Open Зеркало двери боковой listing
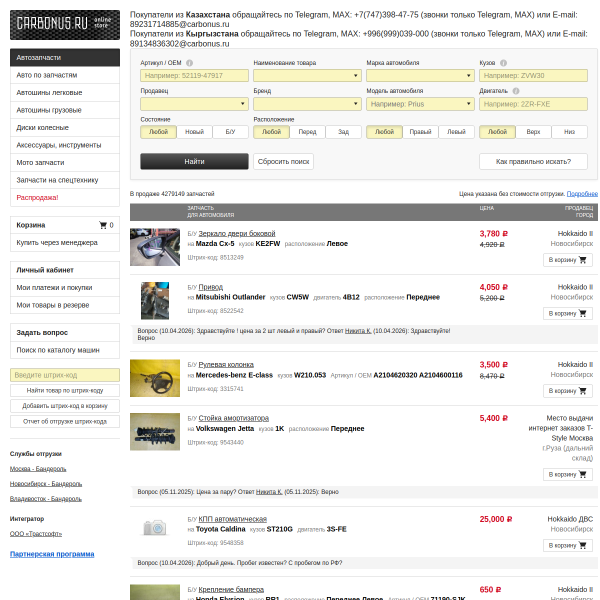This screenshot has height=600, width=600. (x=236, y=233)
